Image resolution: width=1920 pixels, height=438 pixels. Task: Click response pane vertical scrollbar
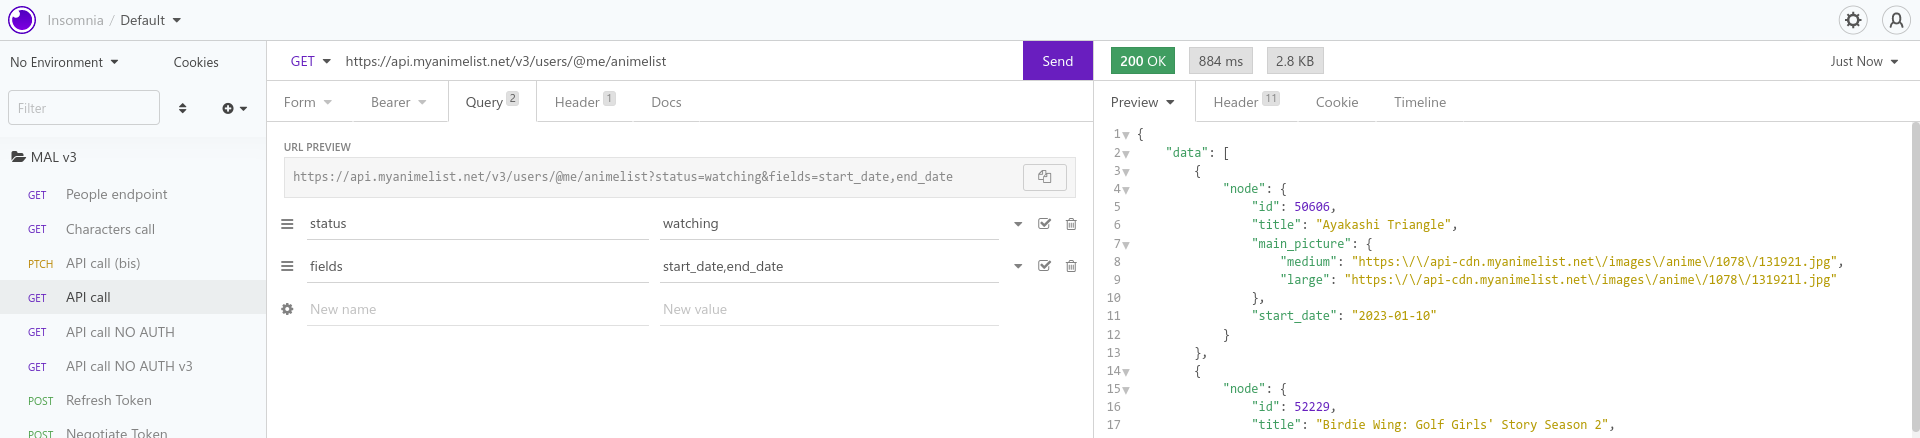pyautogui.click(x=1915, y=275)
